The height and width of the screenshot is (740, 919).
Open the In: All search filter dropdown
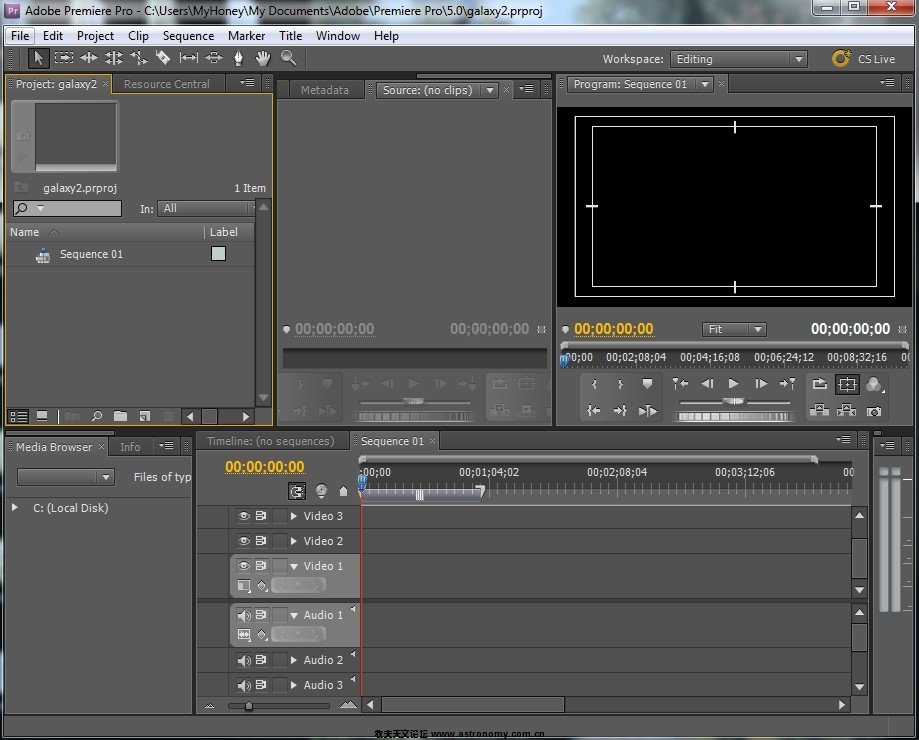[x=206, y=209]
